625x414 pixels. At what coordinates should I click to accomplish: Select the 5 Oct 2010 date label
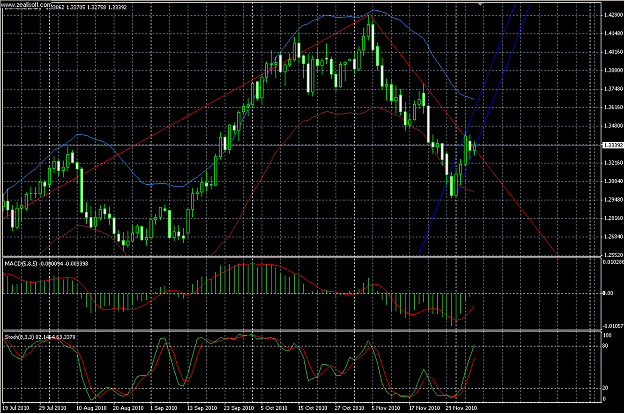point(274,408)
